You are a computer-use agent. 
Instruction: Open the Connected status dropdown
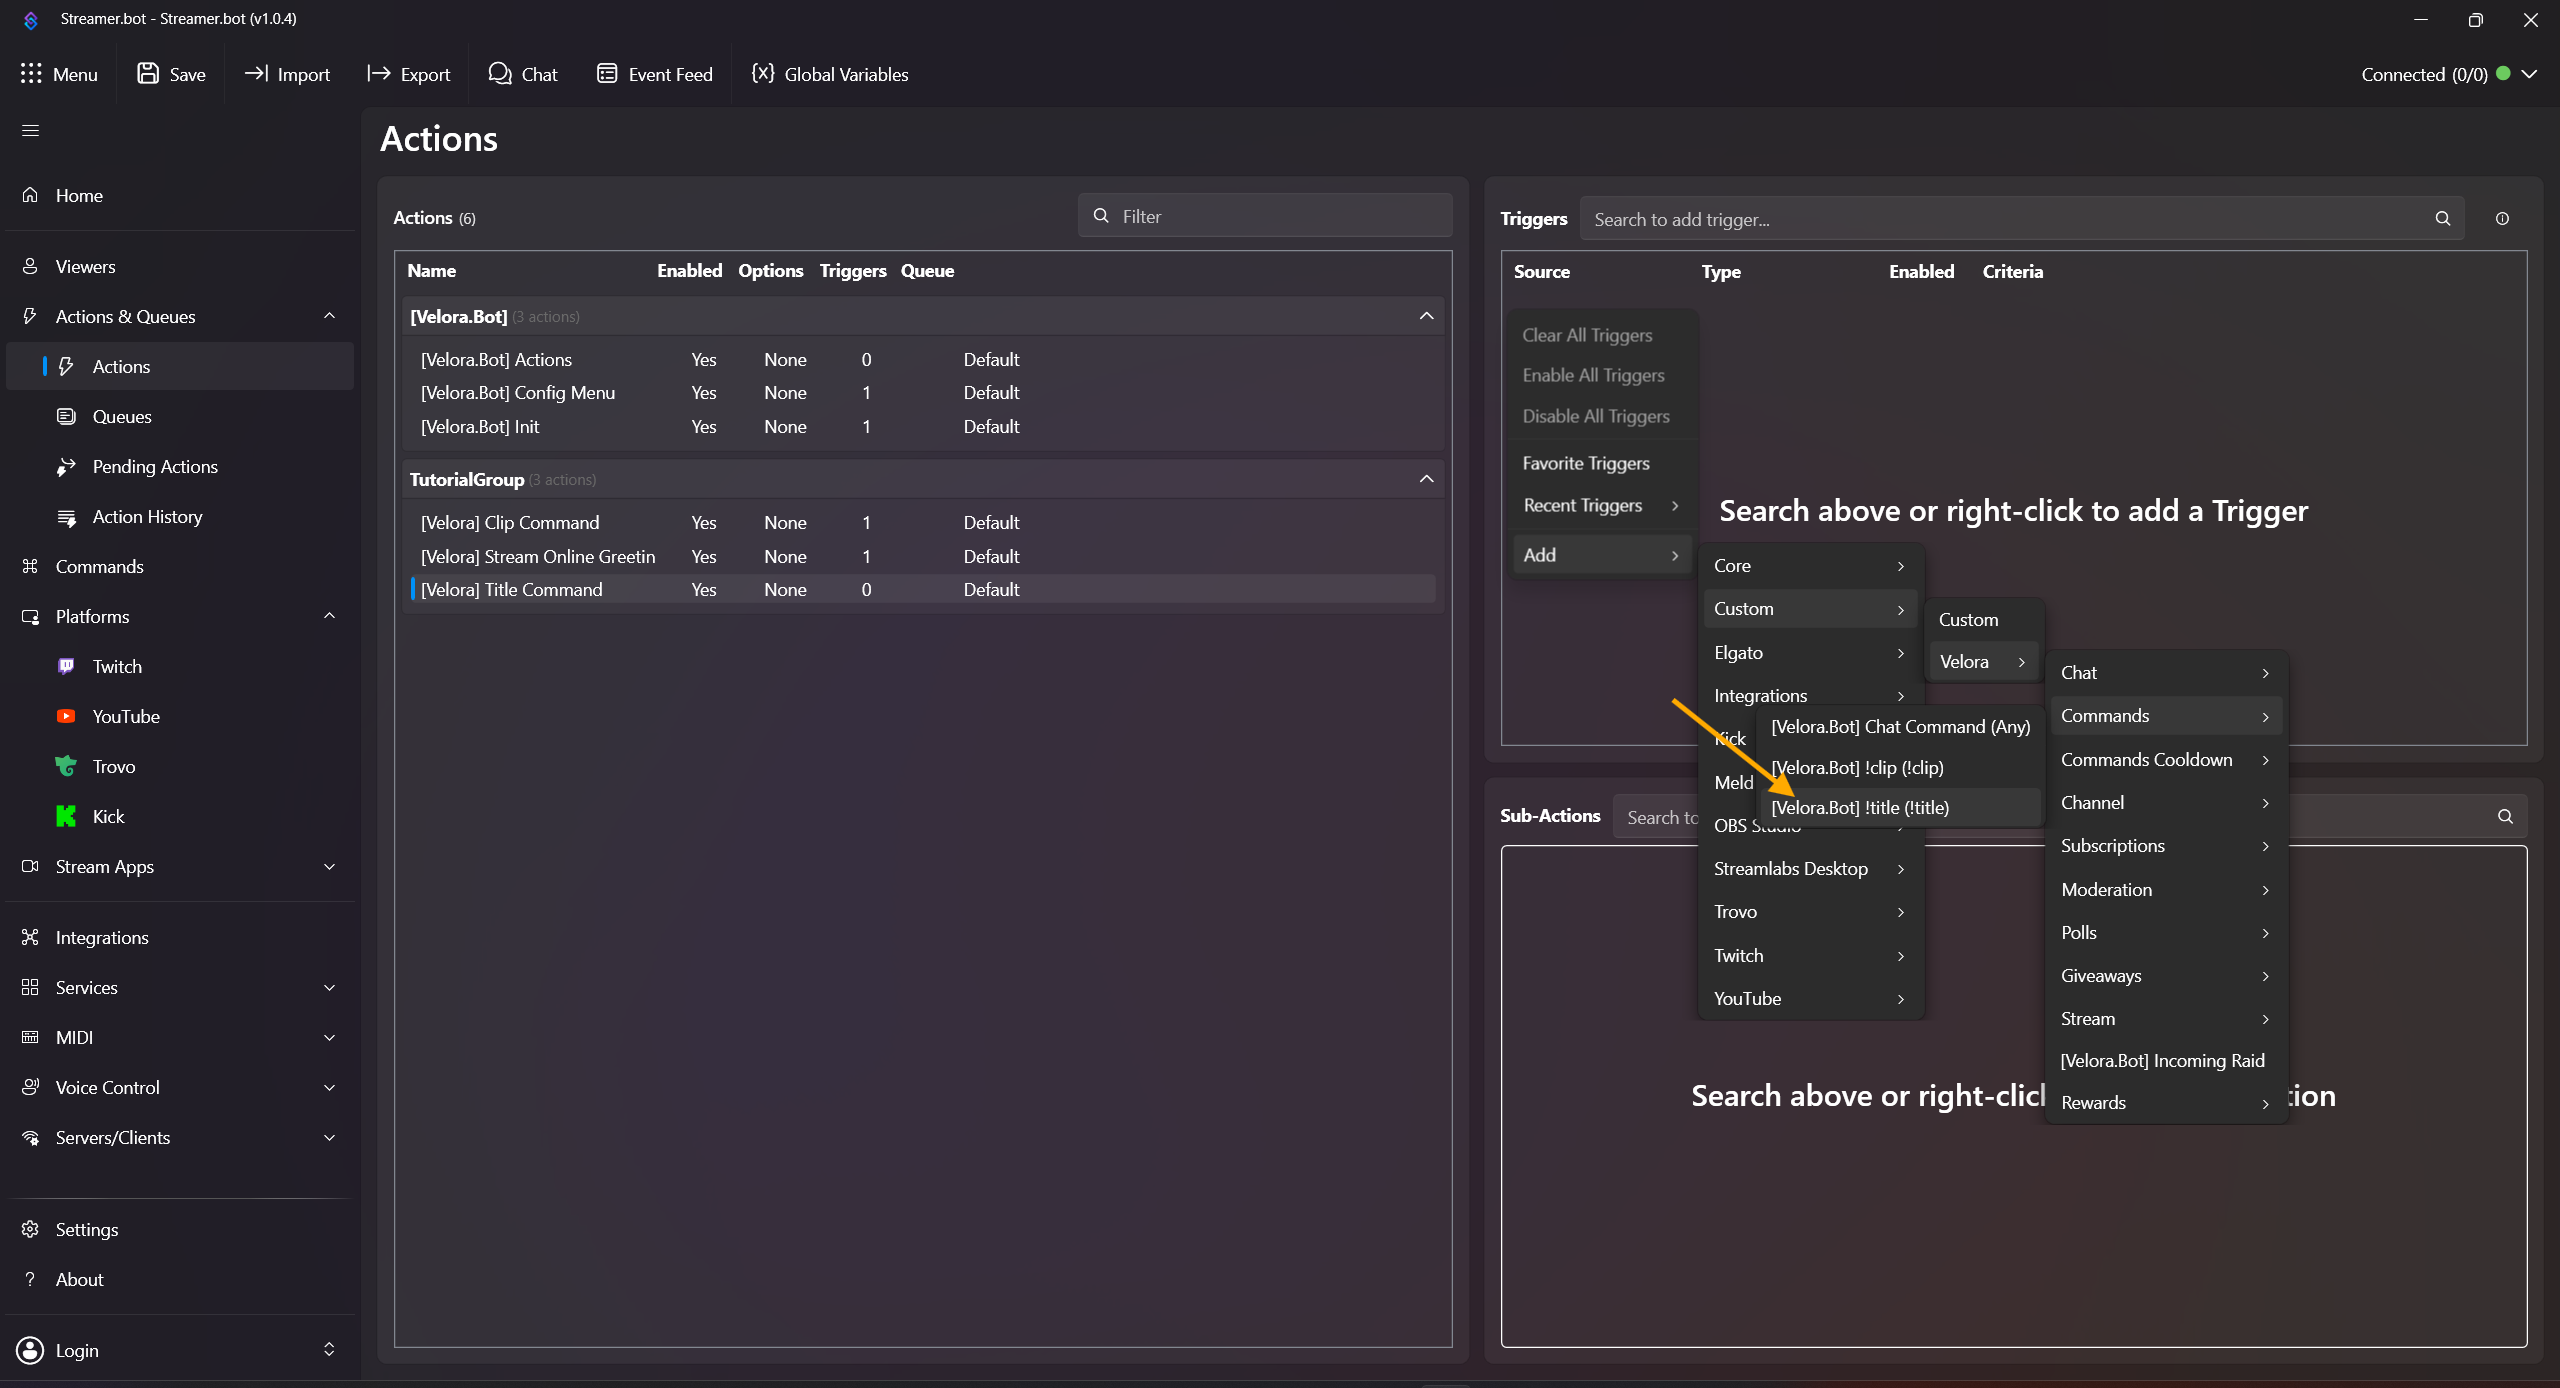[2529, 74]
